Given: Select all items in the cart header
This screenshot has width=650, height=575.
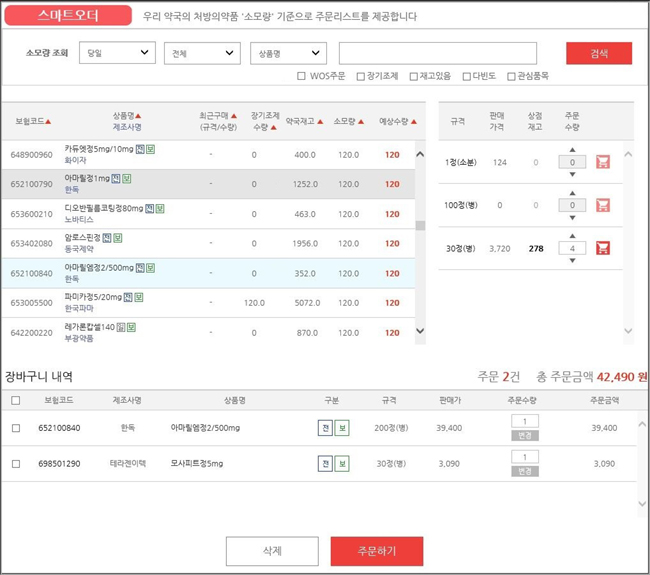Looking at the screenshot, I should 16,400.
